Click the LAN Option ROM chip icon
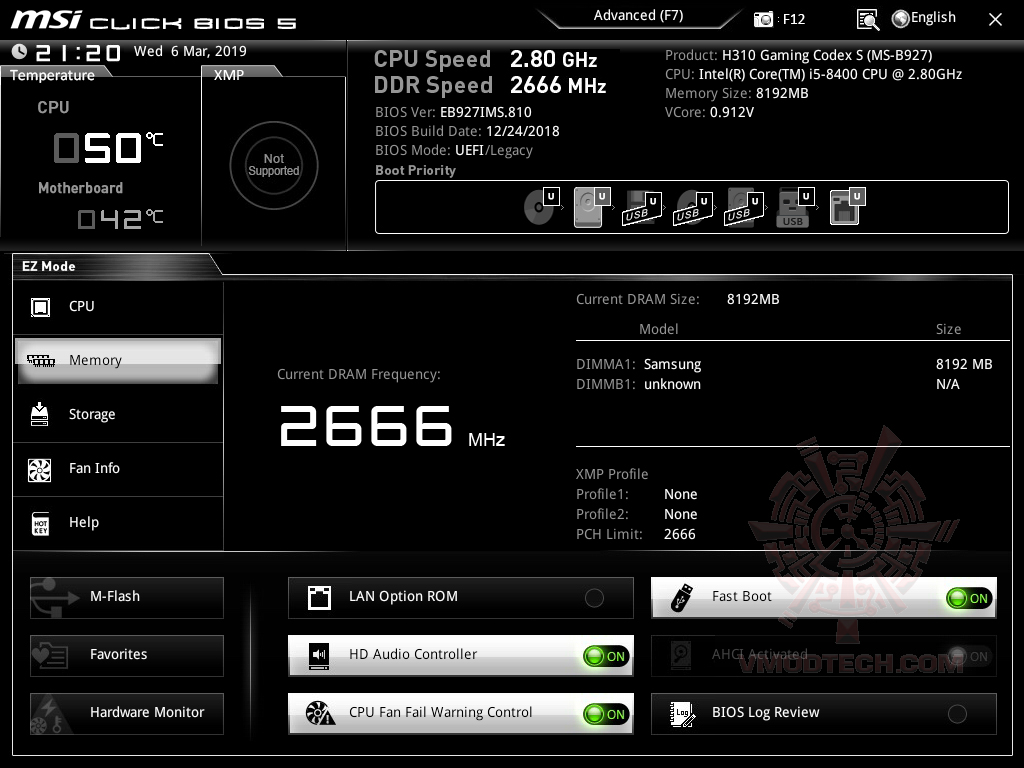 pos(319,598)
